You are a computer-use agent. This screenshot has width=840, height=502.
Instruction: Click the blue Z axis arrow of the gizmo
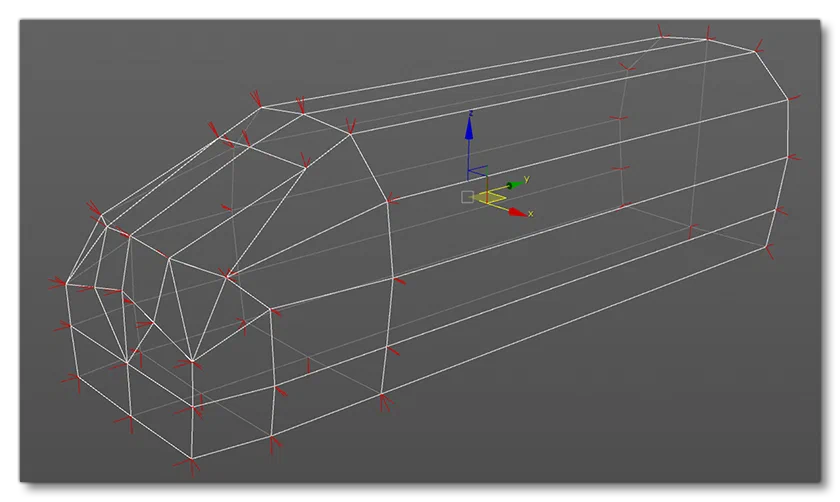tap(469, 129)
